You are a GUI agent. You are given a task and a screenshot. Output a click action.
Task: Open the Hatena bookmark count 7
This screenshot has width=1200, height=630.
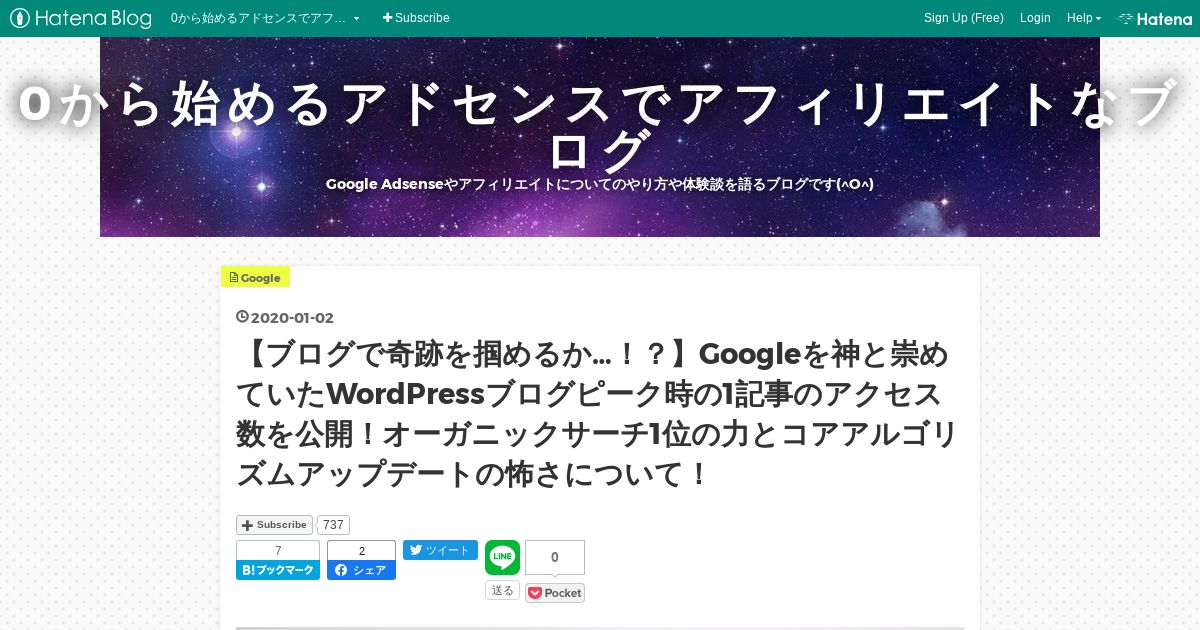tap(278, 551)
